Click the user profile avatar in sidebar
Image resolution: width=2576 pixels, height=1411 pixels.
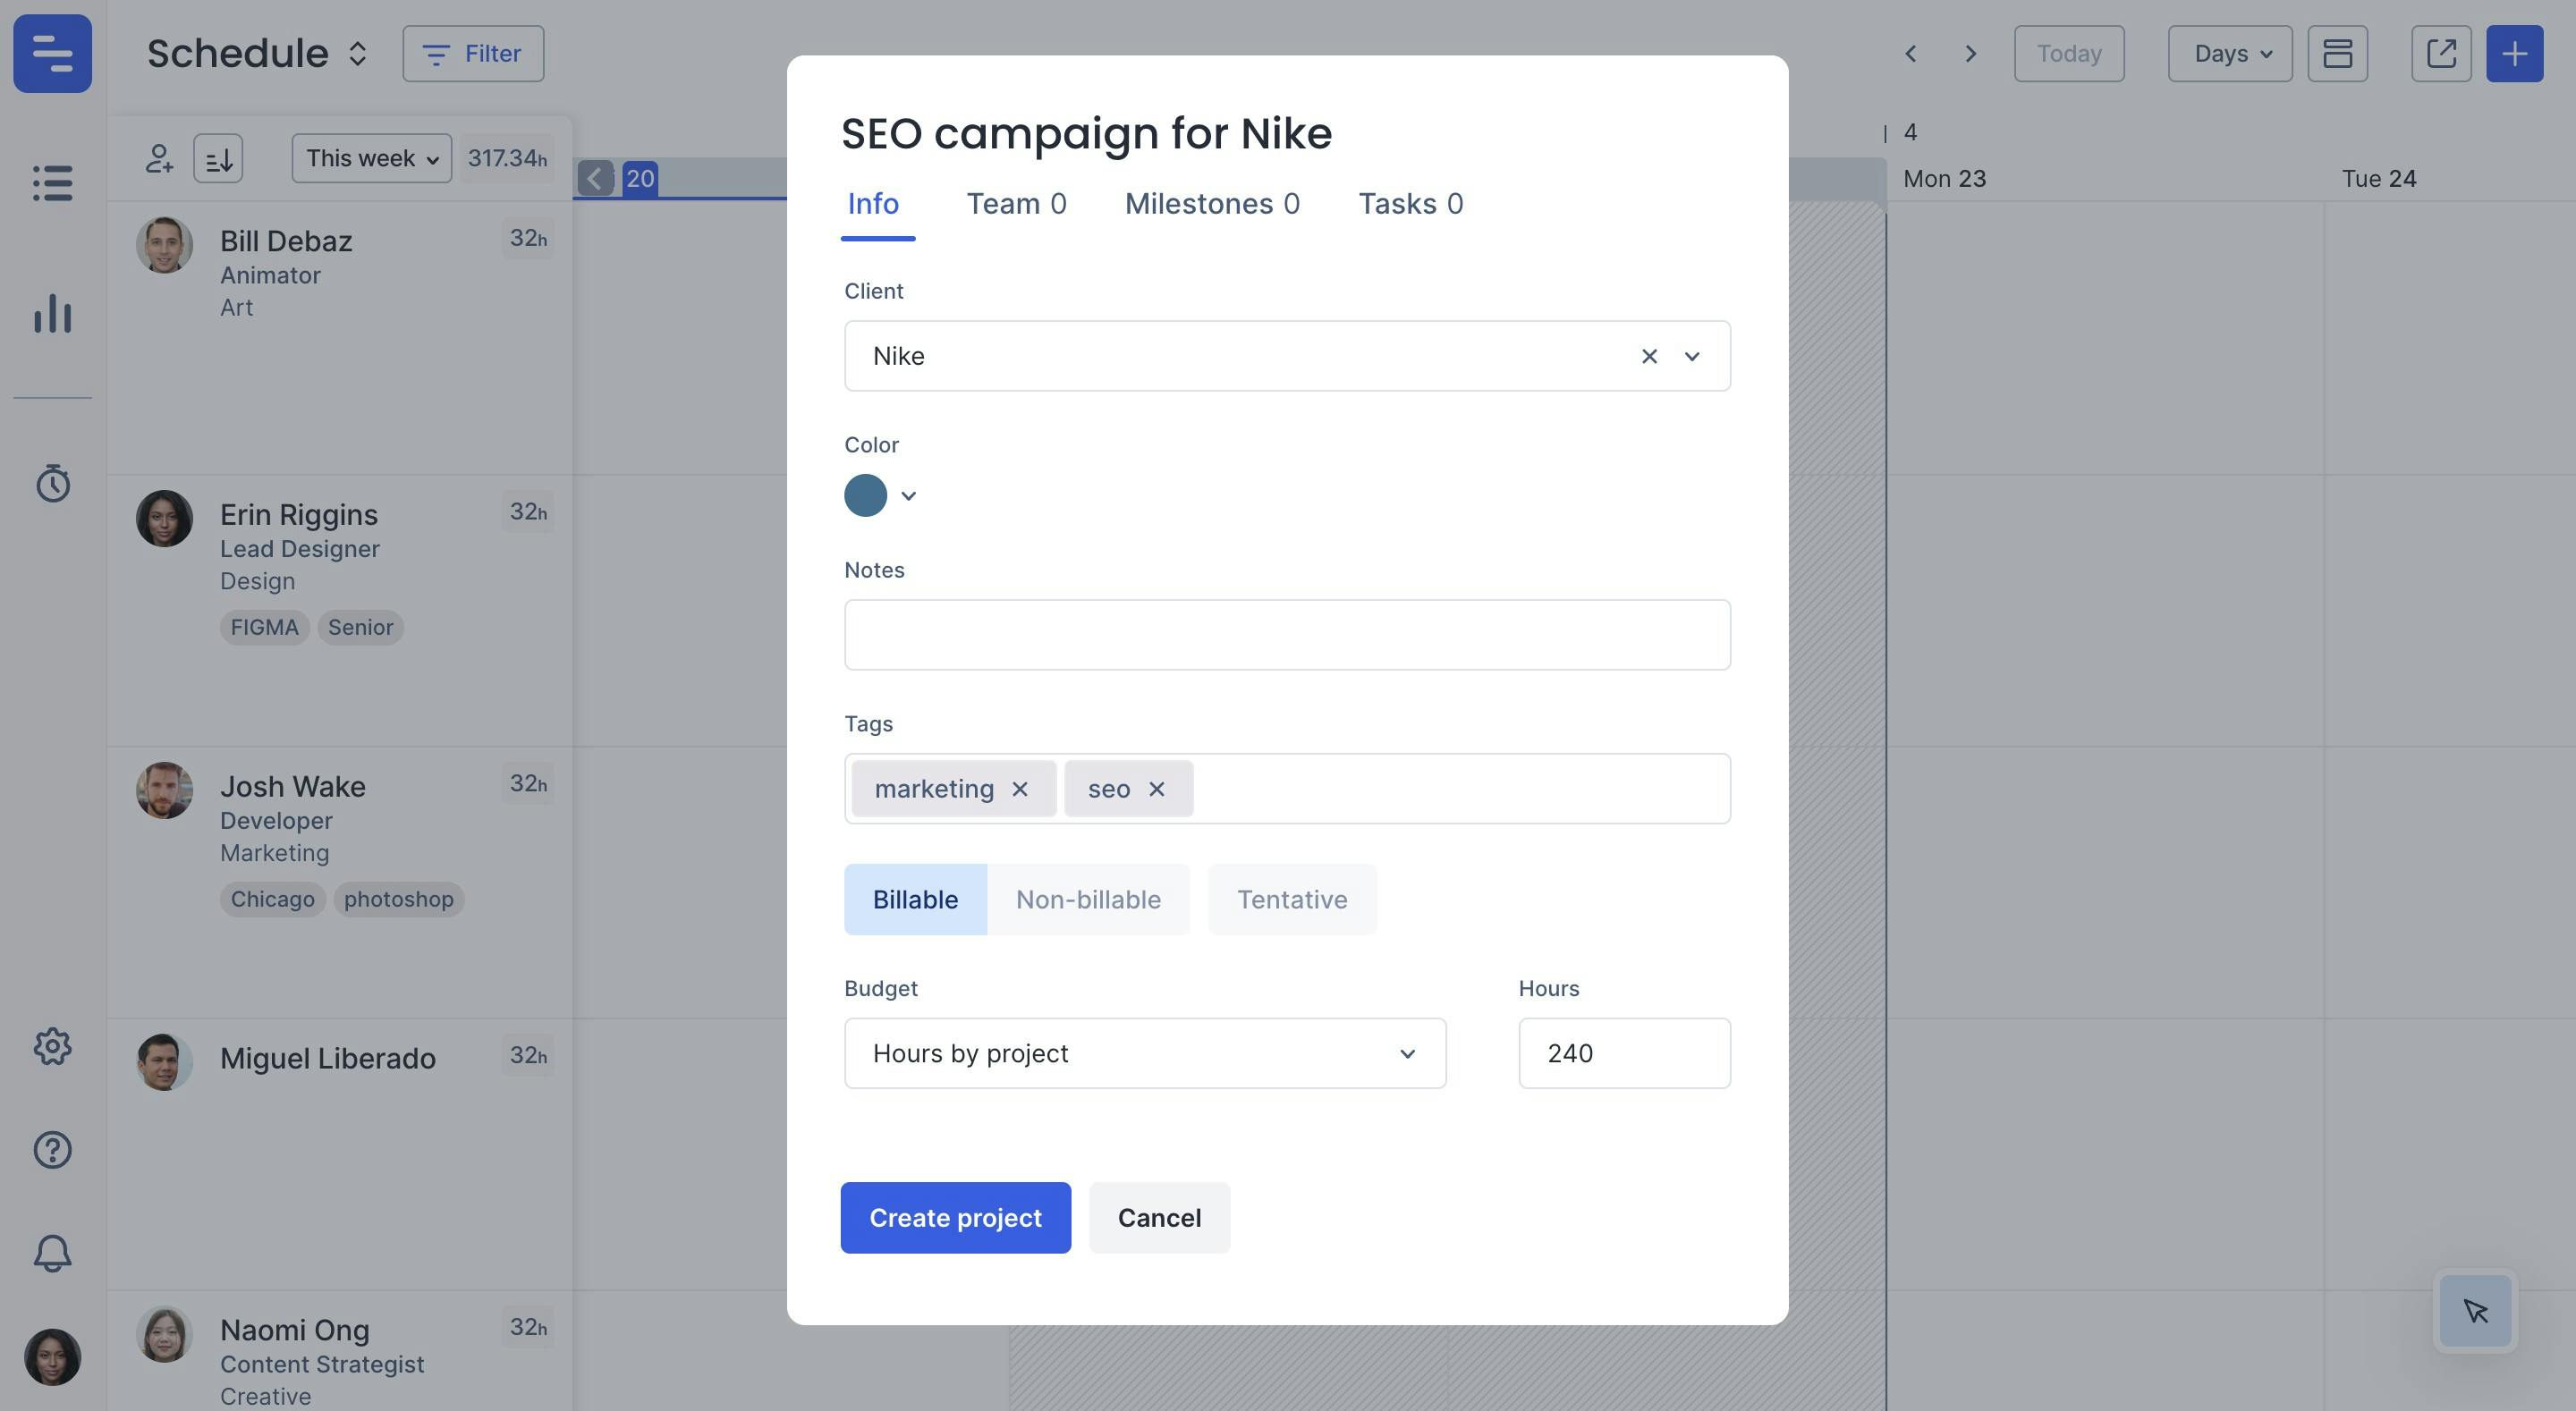(x=52, y=1357)
